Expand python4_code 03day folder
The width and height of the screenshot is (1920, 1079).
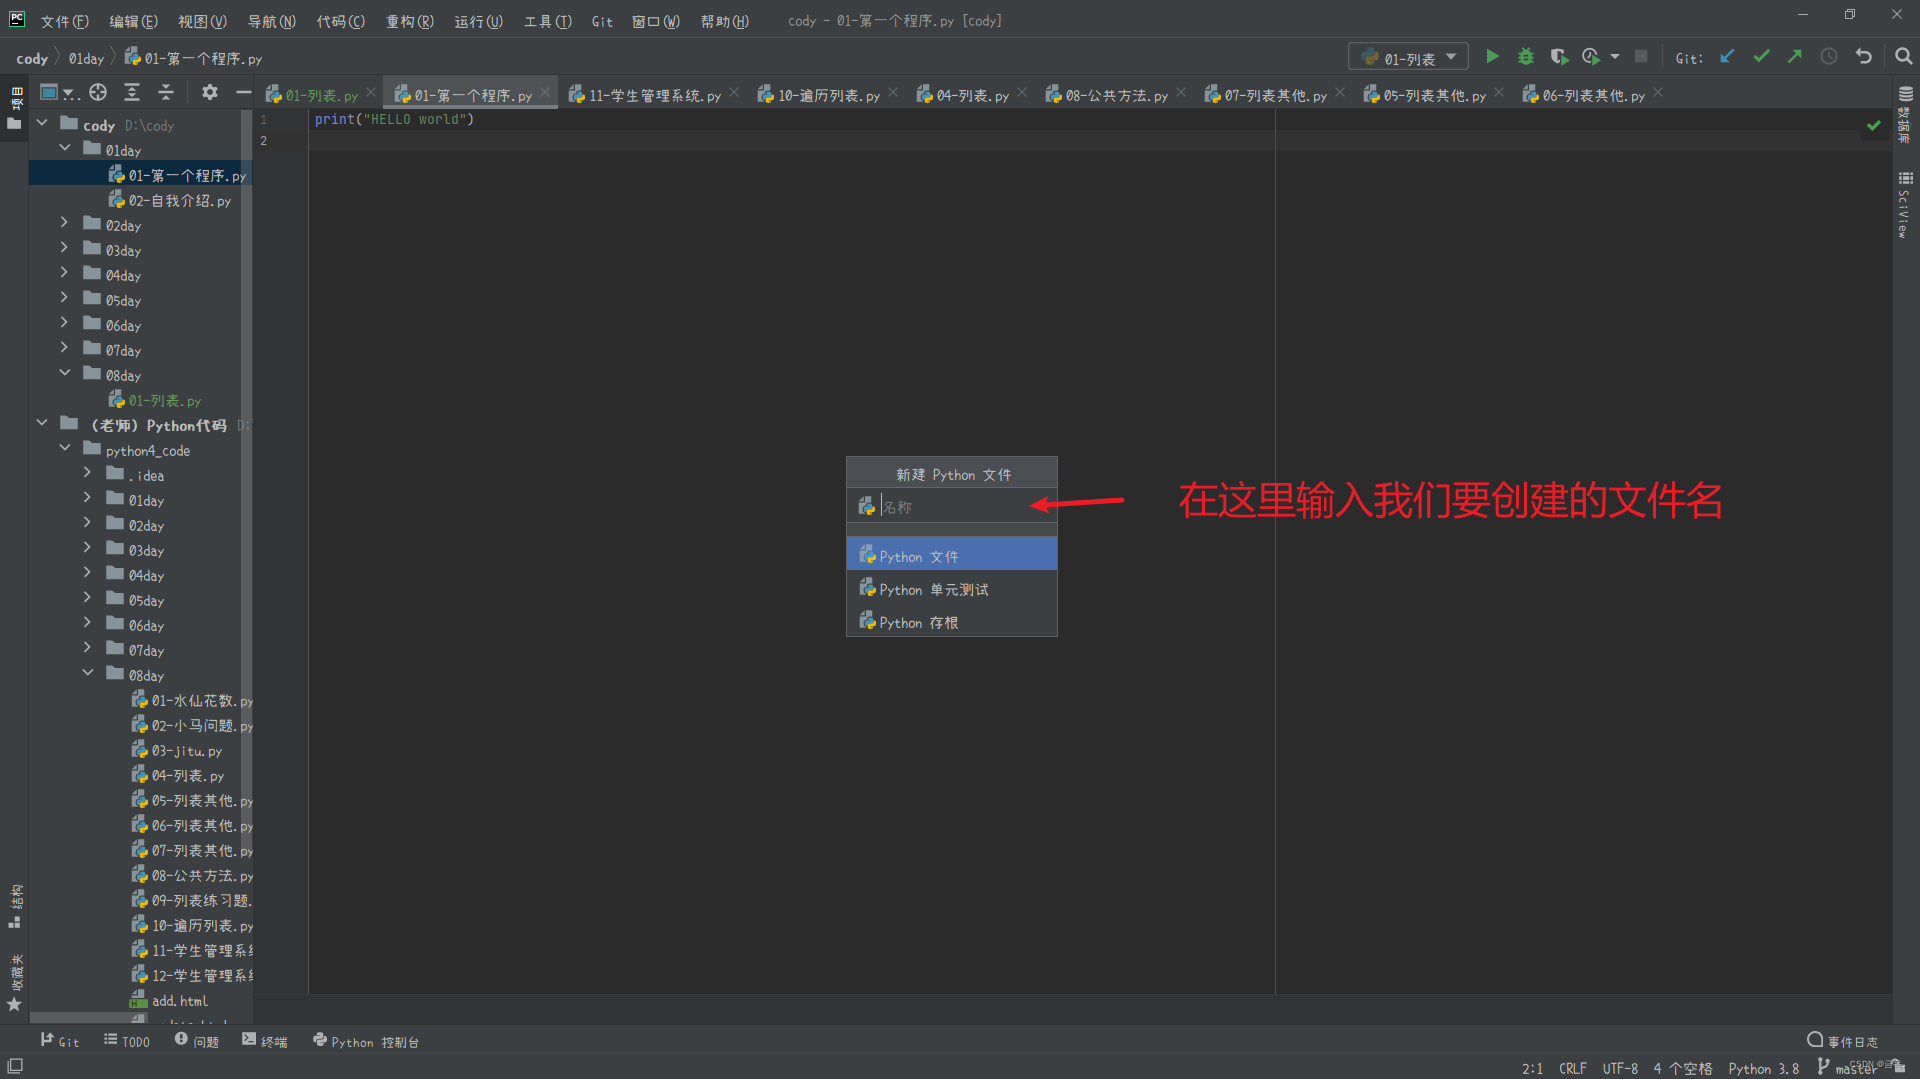coord(88,548)
